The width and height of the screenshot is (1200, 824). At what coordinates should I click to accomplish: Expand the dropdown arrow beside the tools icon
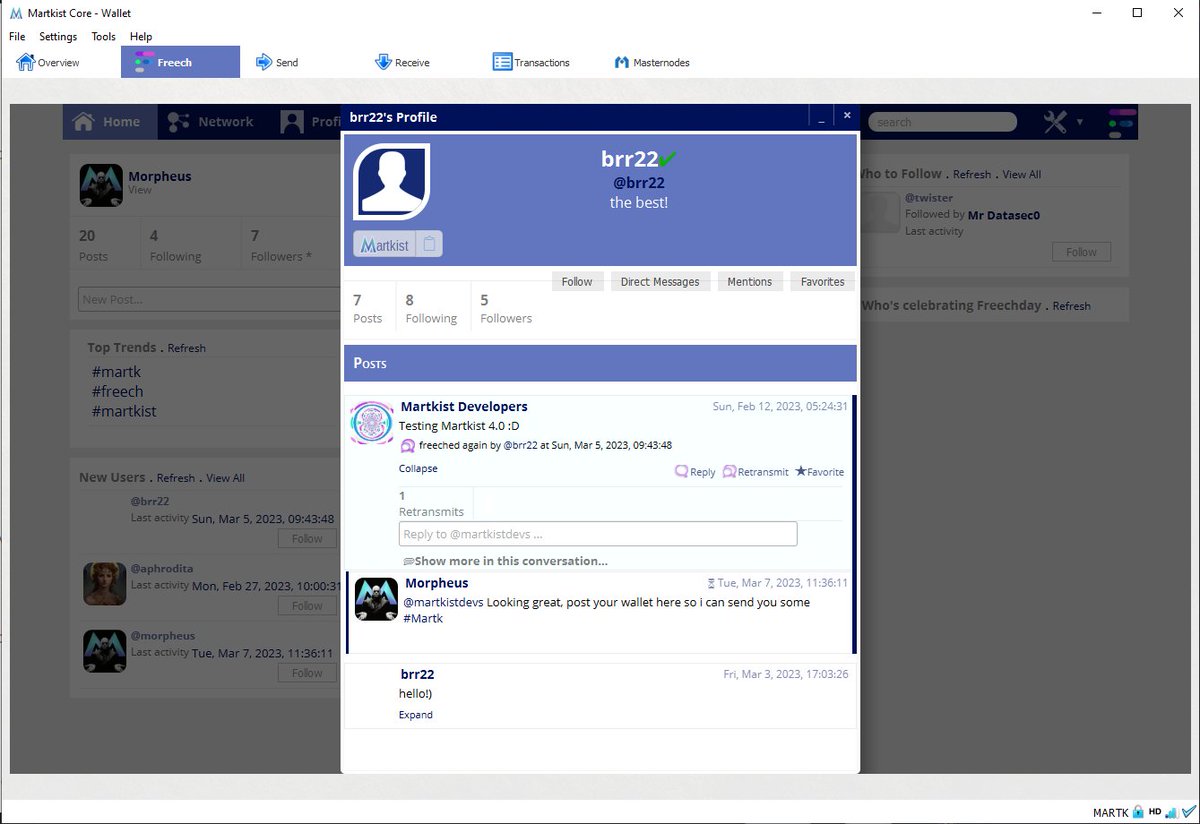click(x=1079, y=122)
